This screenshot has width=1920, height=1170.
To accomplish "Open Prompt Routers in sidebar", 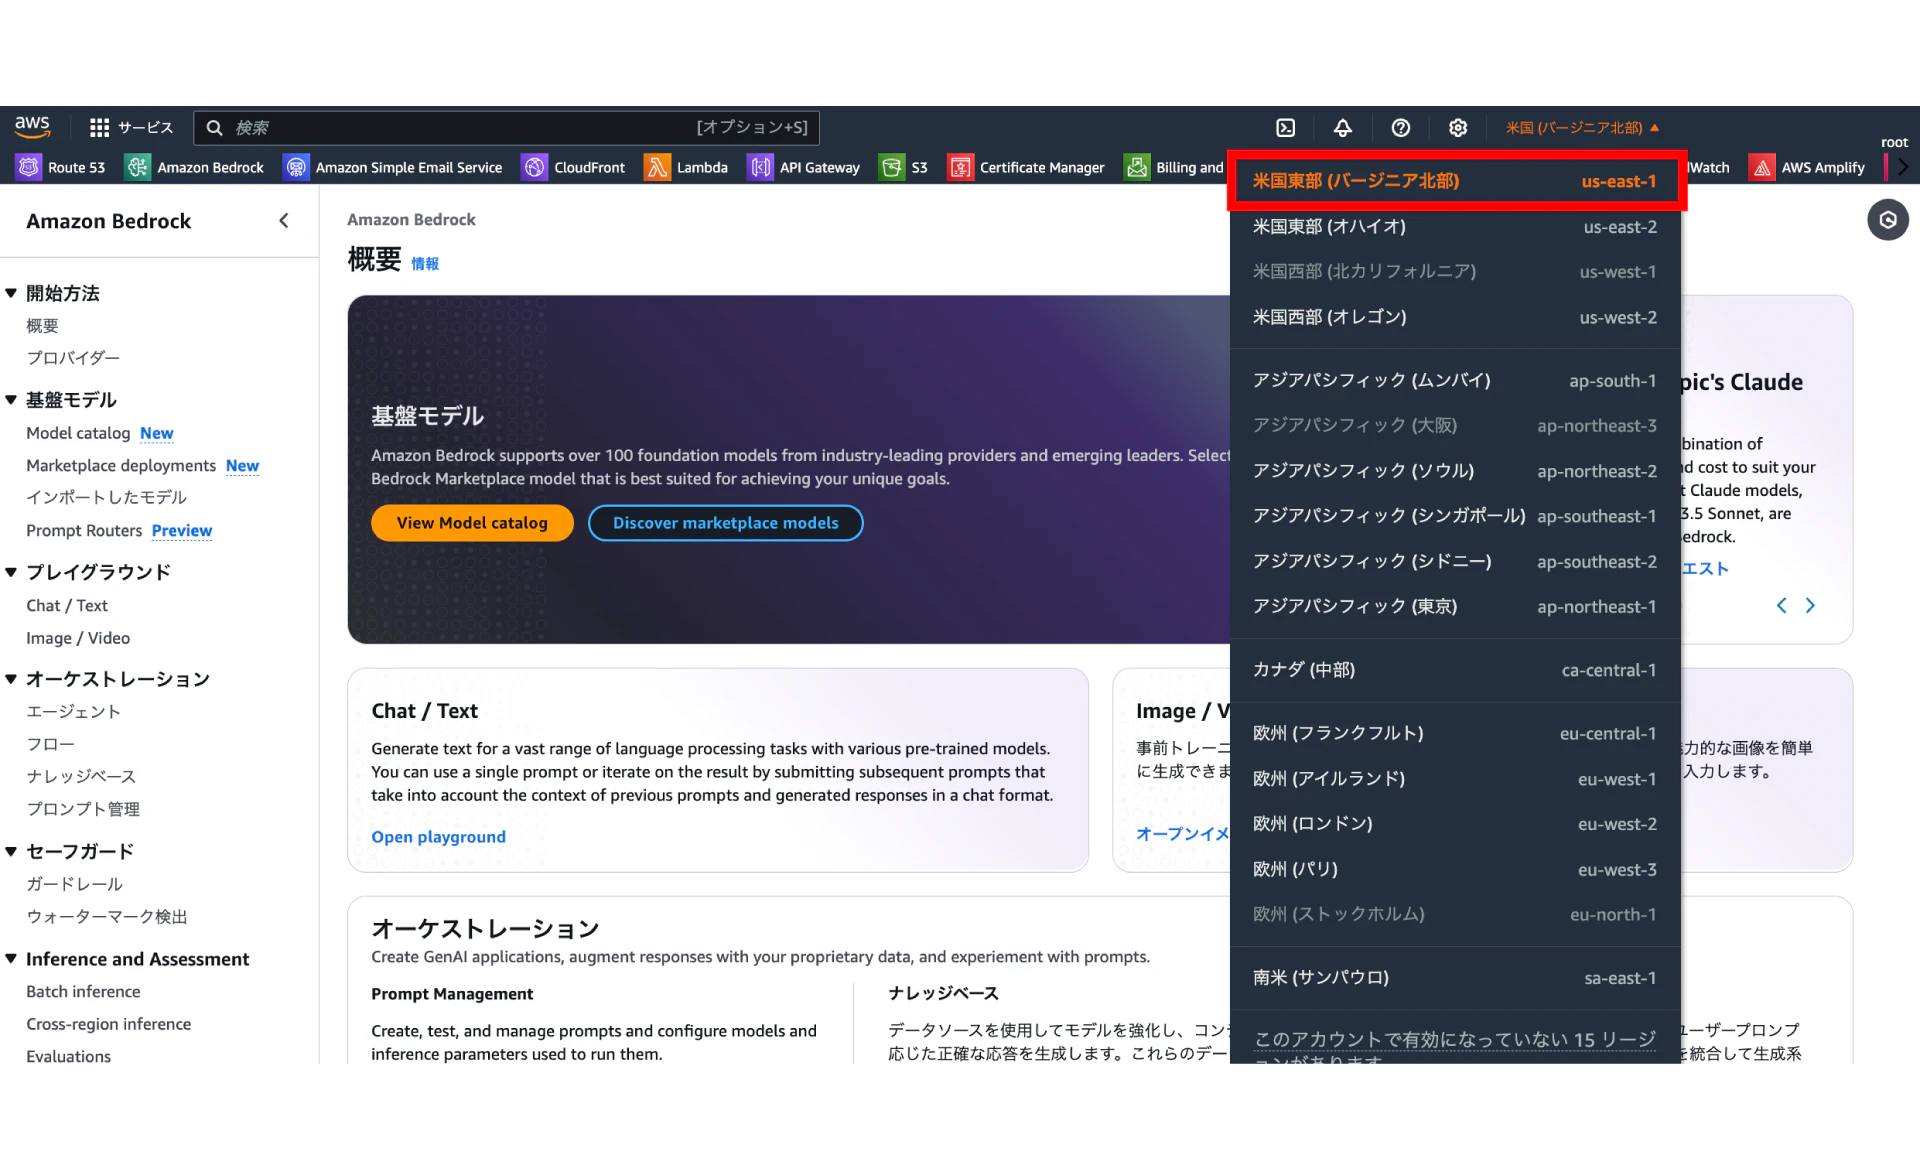I will (x=84, y=531).
